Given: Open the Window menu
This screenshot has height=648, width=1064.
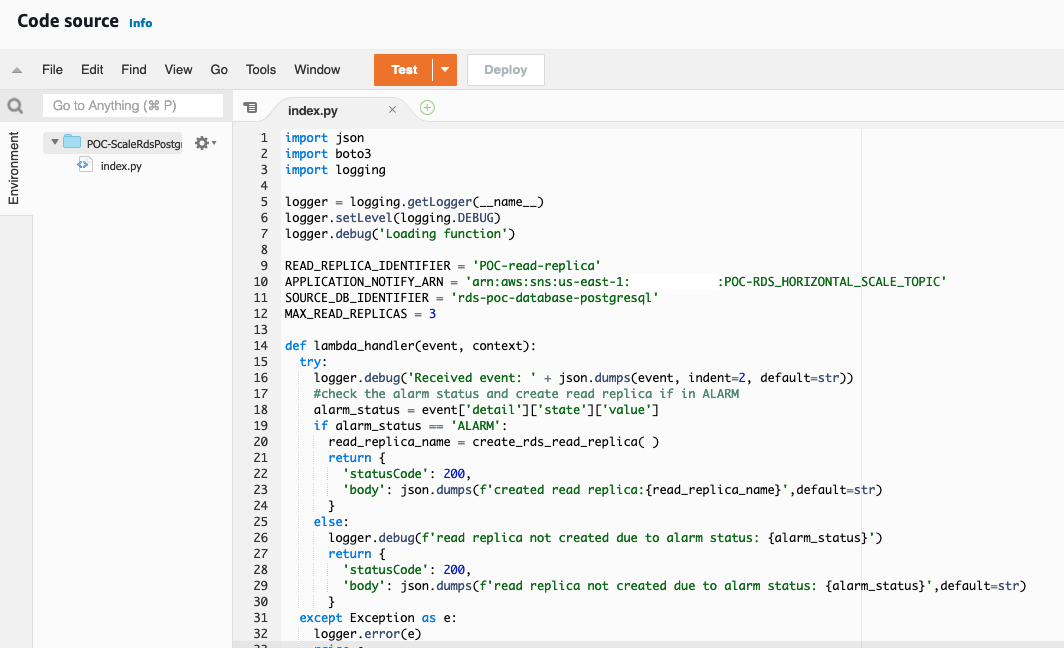Looking at the screenshot, I should coord(317,70).
